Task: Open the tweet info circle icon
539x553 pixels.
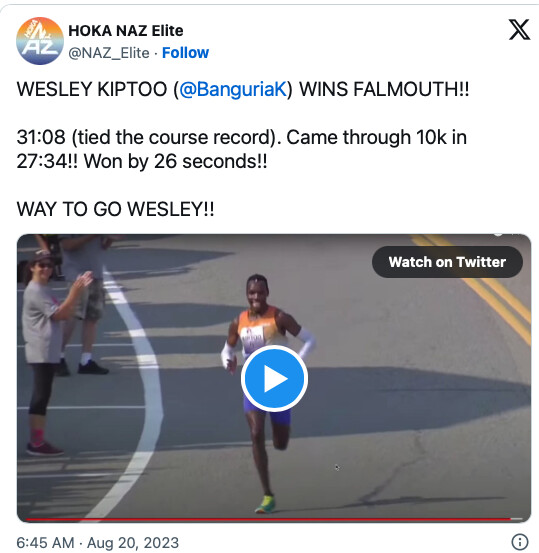Action: [520, 541]
